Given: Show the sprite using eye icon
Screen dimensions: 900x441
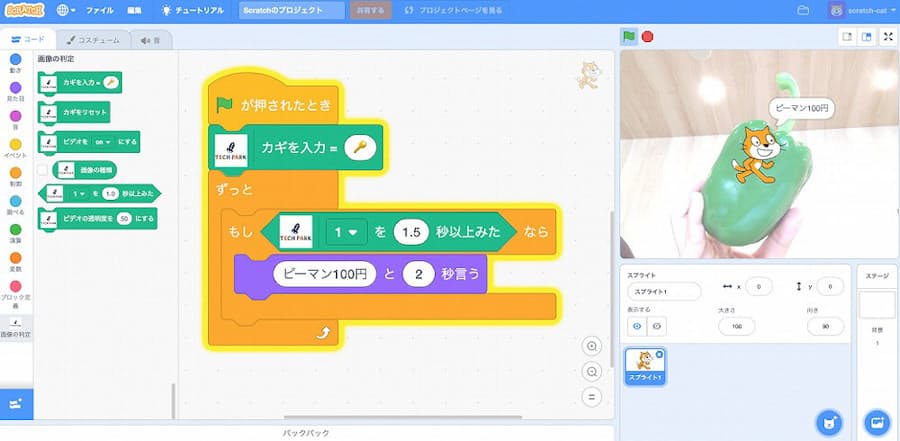Looking at the screenshot, I should 637,327.
